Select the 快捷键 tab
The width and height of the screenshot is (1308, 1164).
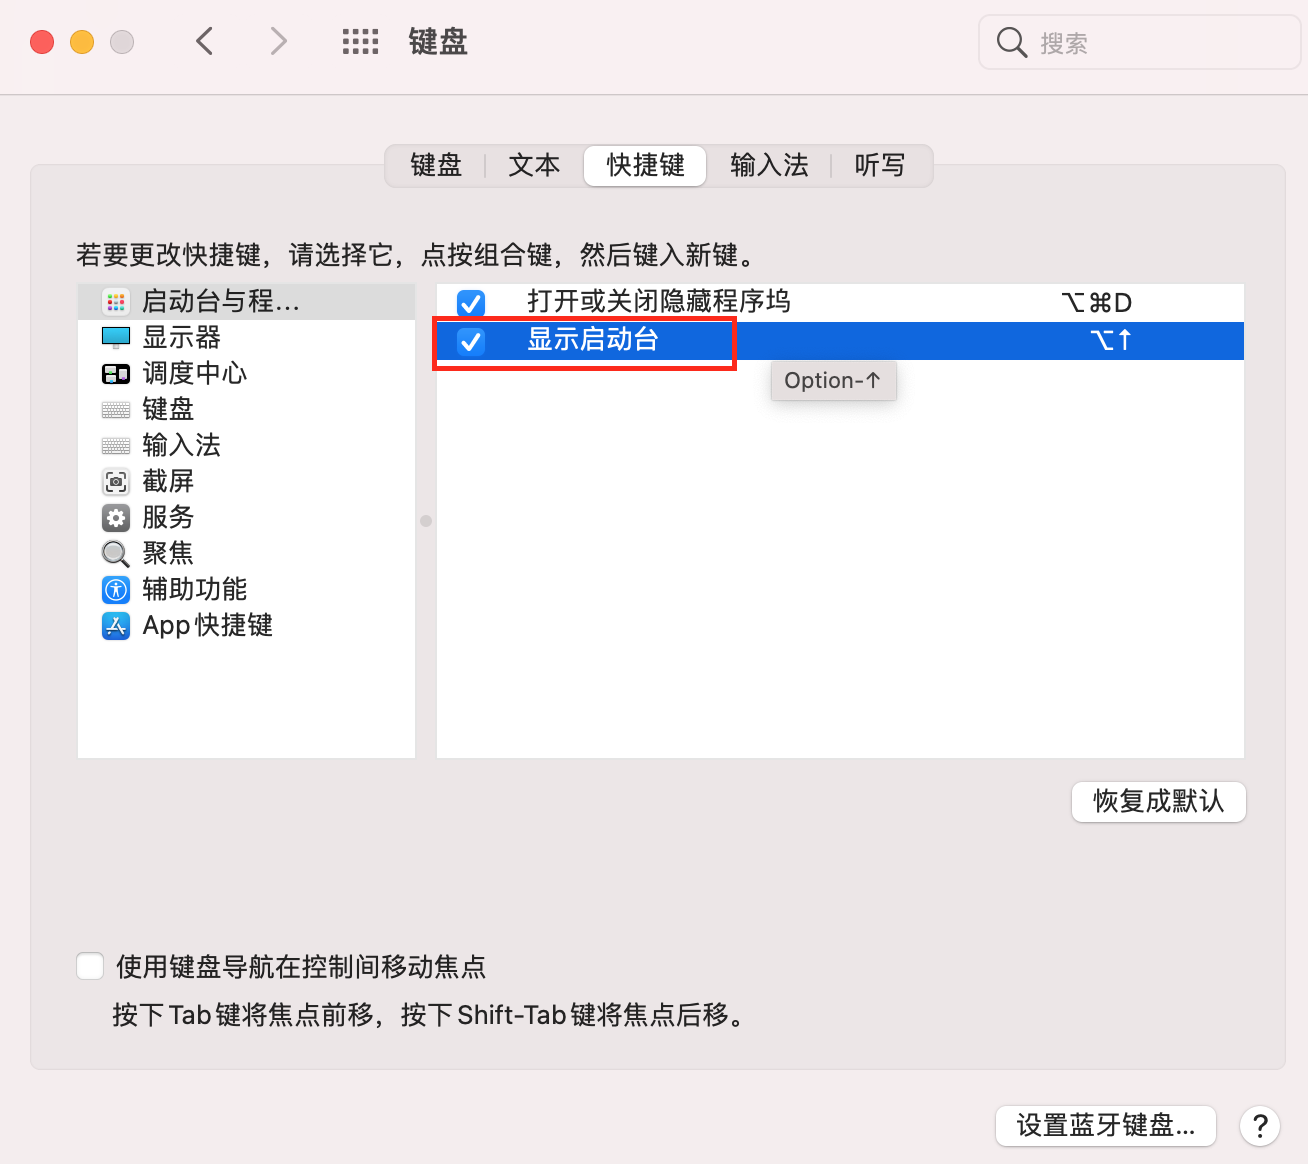[x=645, y=165]
